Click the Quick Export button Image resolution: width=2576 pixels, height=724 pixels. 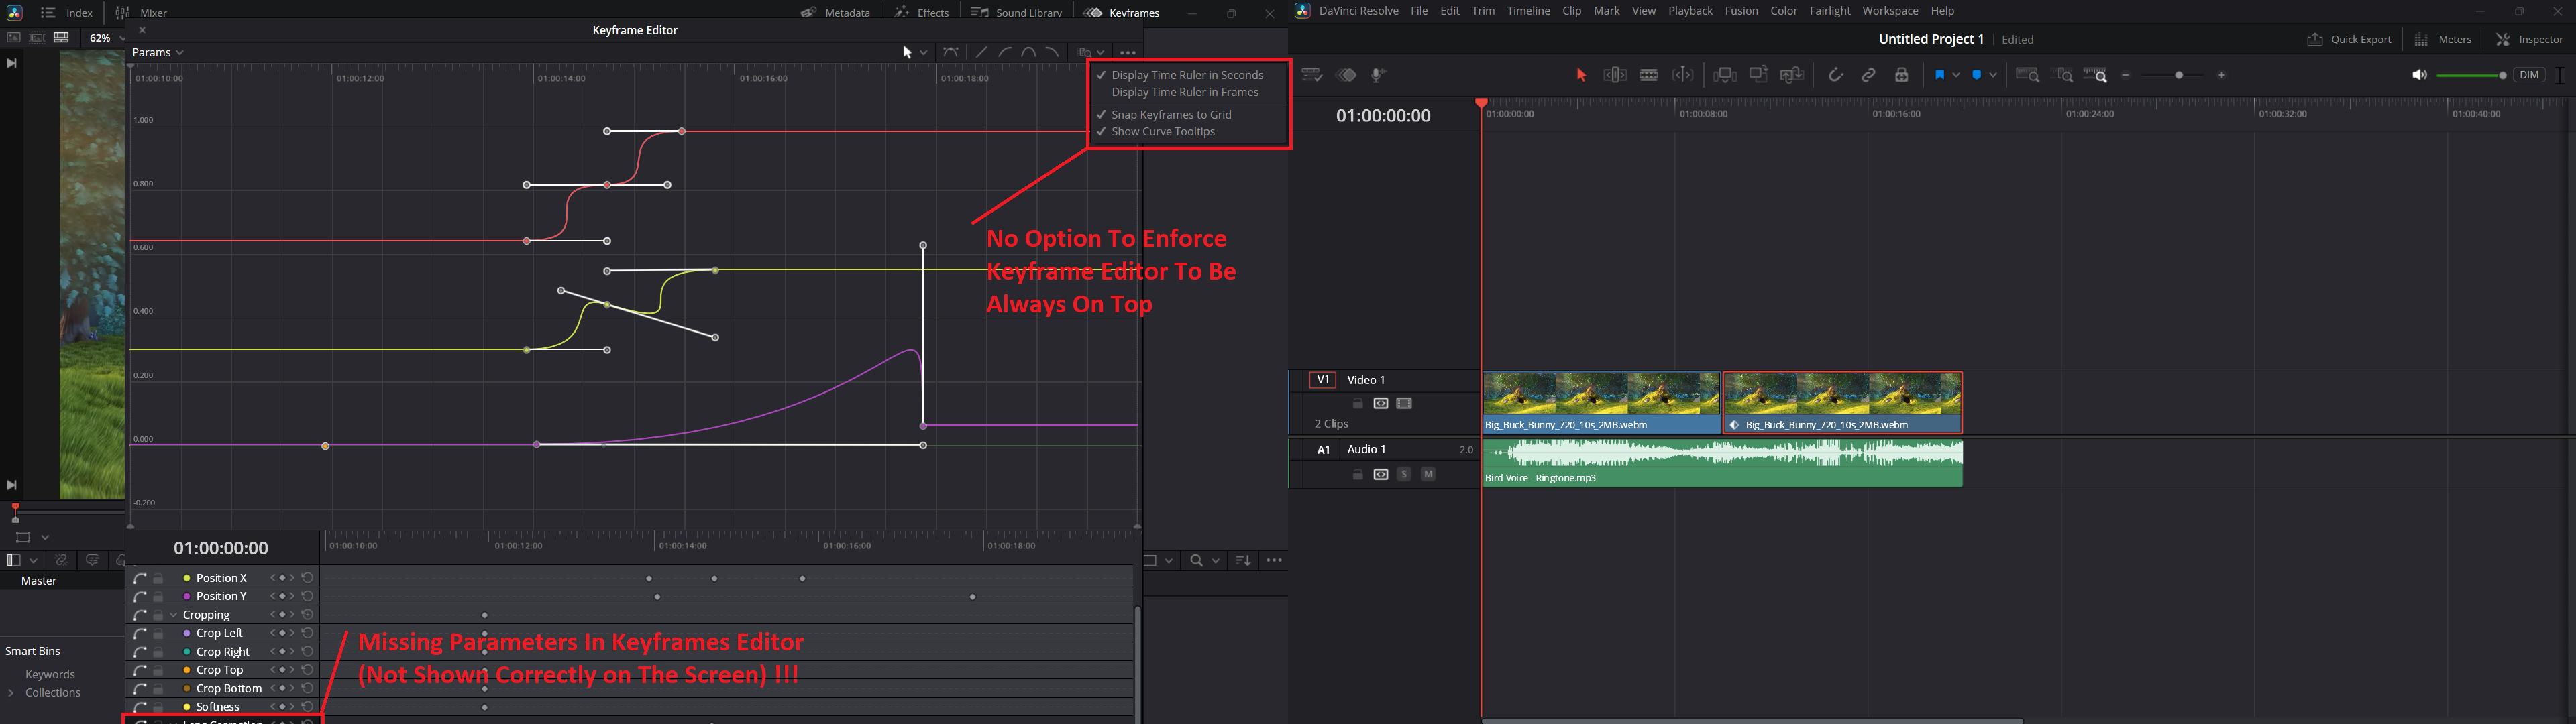[x=2349, y=39]
